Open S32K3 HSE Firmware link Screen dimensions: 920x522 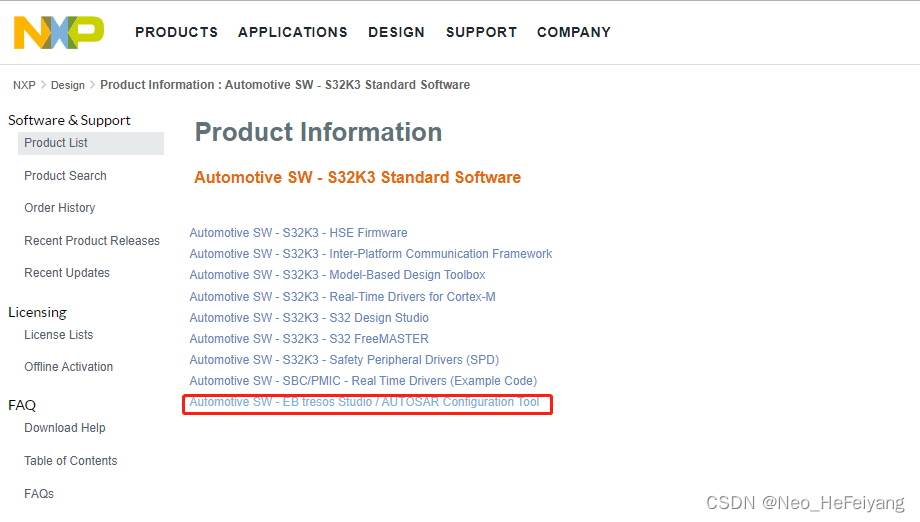coord(298,233)
